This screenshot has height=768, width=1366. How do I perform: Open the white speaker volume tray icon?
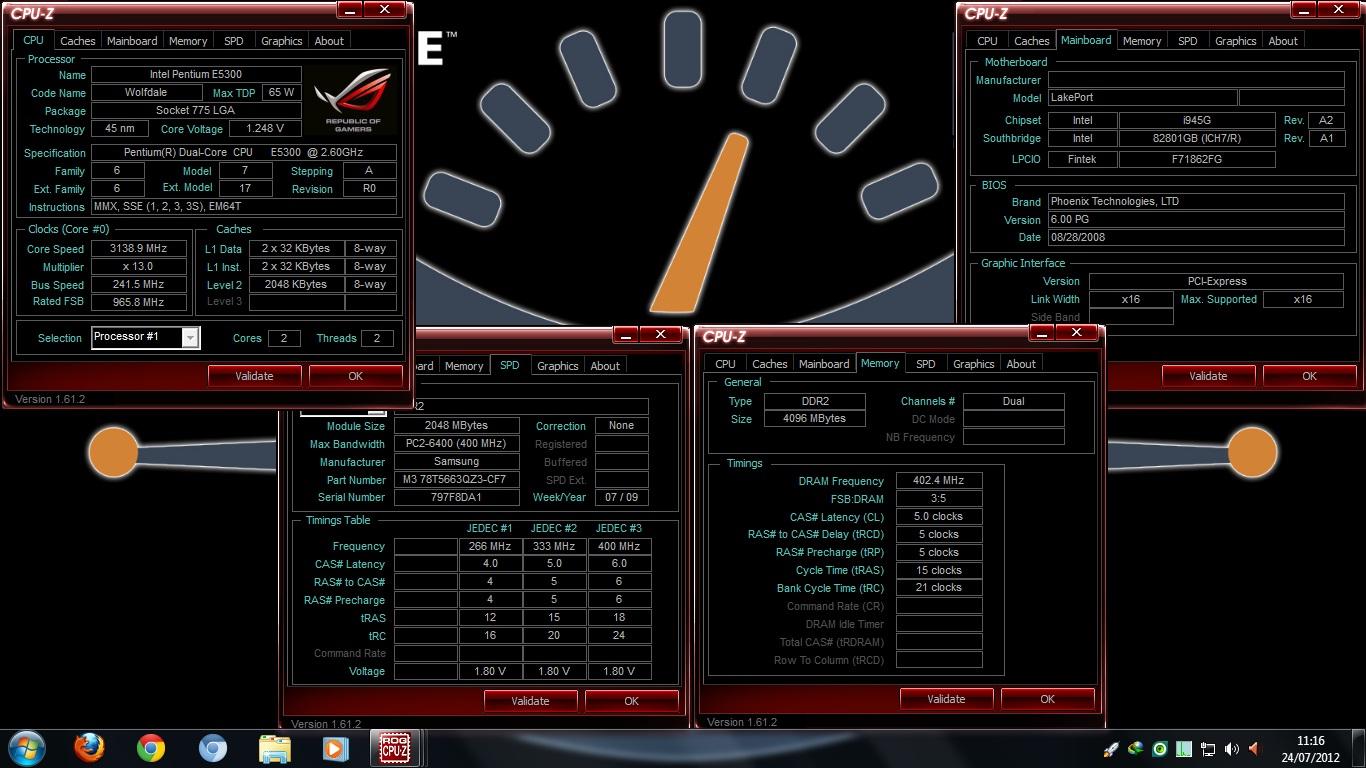coord(1231,748)
